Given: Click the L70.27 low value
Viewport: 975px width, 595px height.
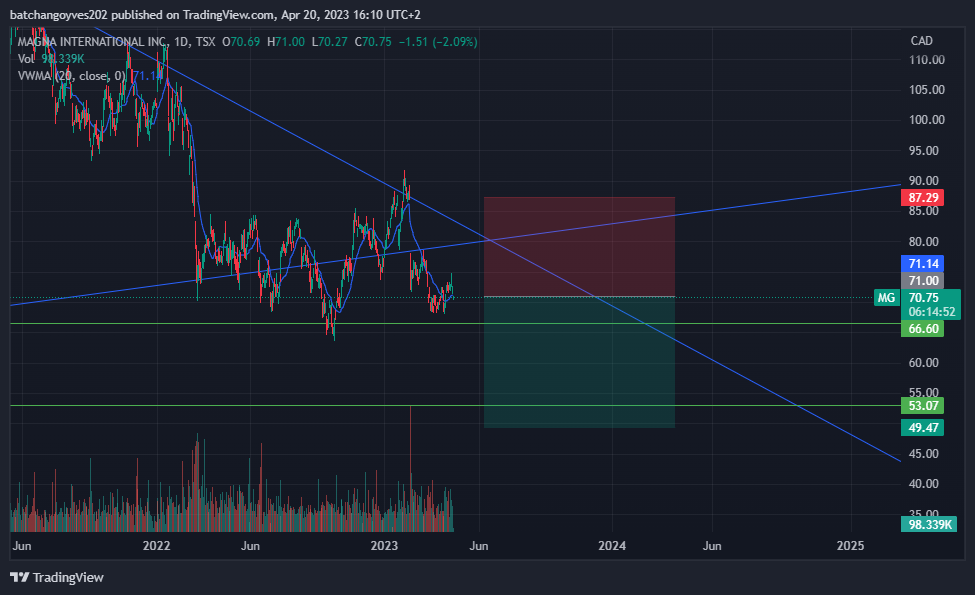Looking at the screenshot, I should click(x=330, y=42).
